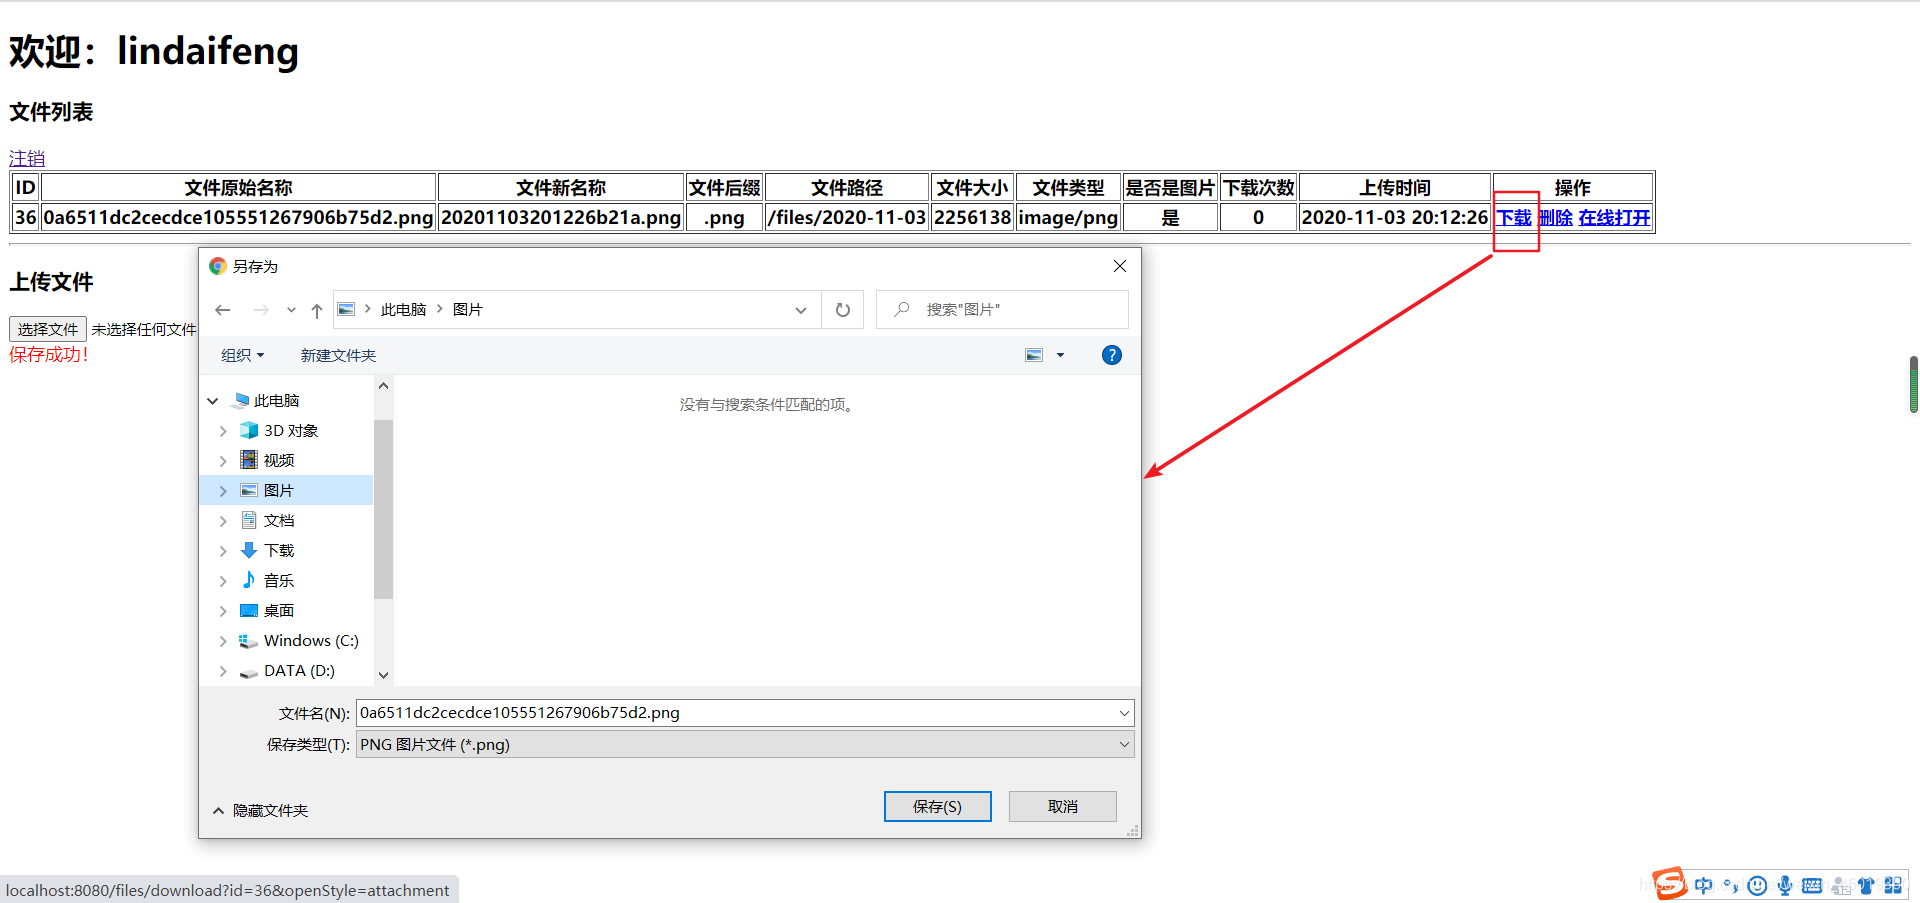Toggle Chinese/English mode on the Sogou bar
This screenshot has height=903, width=1920.
tap(1704, 885)
